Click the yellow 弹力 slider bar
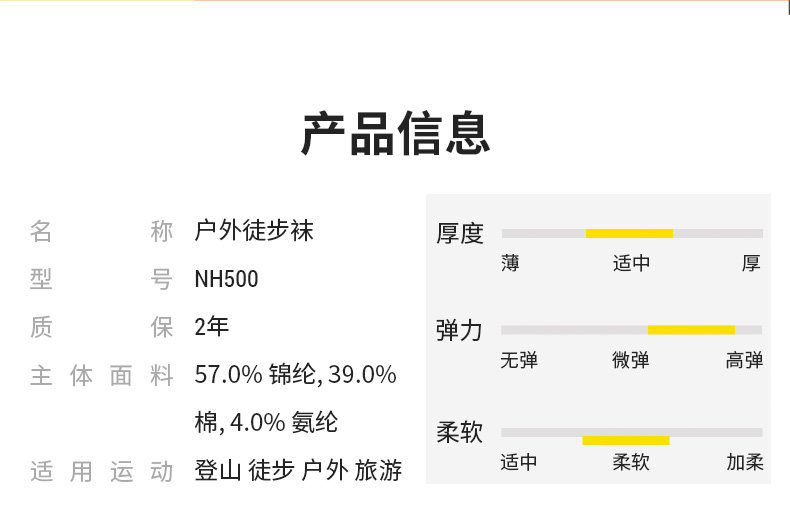 691,330
